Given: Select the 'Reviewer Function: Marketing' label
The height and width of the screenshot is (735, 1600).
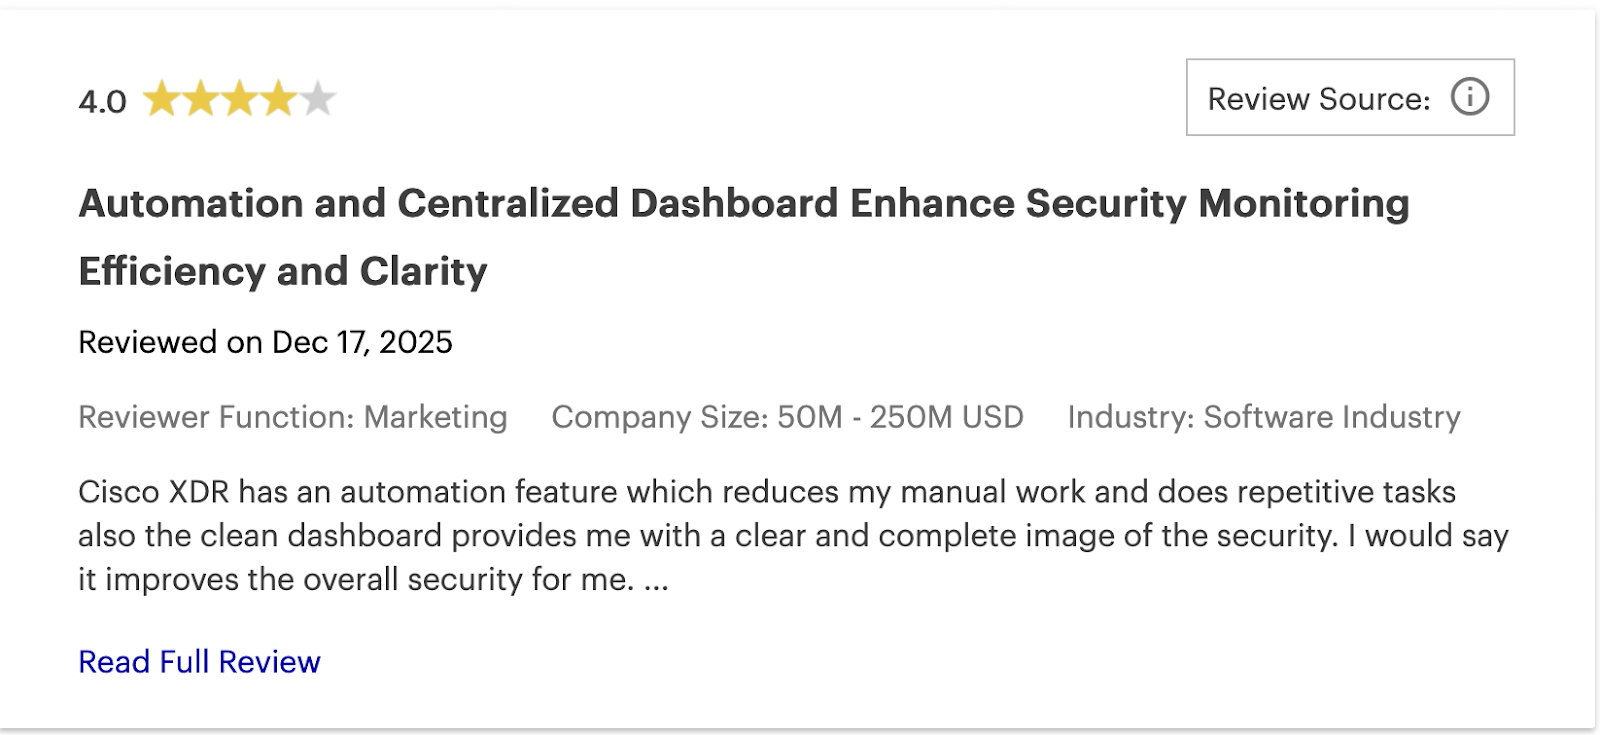Looking at the screenshot, I should tap(292, 417).
